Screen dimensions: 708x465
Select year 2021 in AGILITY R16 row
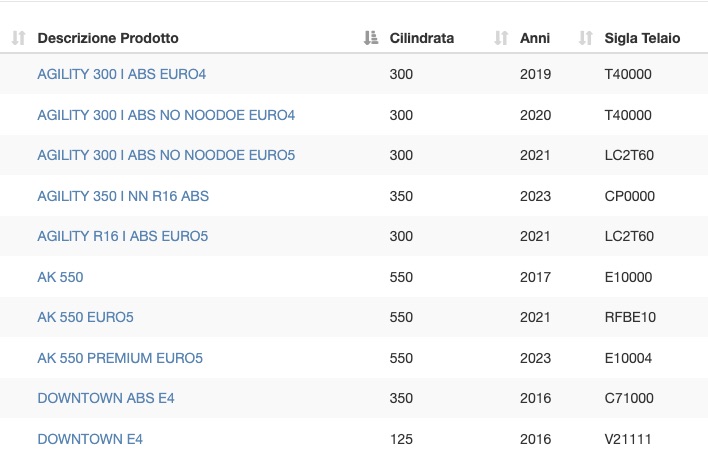[x=535, y=236]
